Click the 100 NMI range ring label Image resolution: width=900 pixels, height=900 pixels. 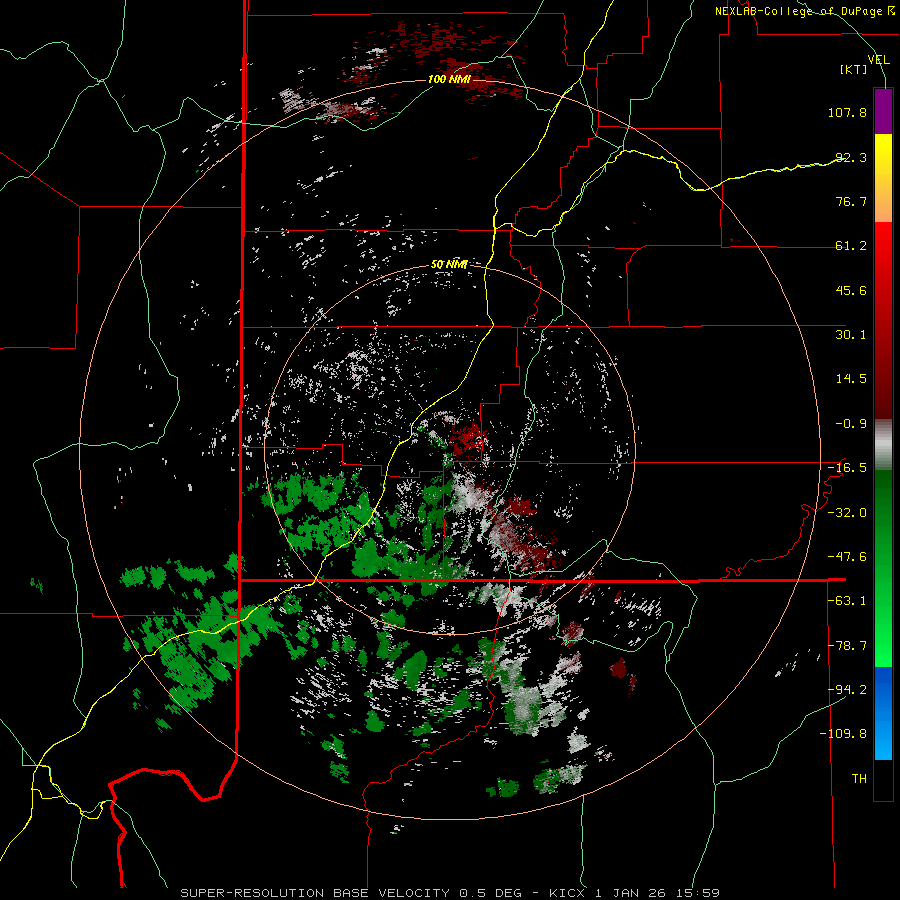[x=449, y=79]
